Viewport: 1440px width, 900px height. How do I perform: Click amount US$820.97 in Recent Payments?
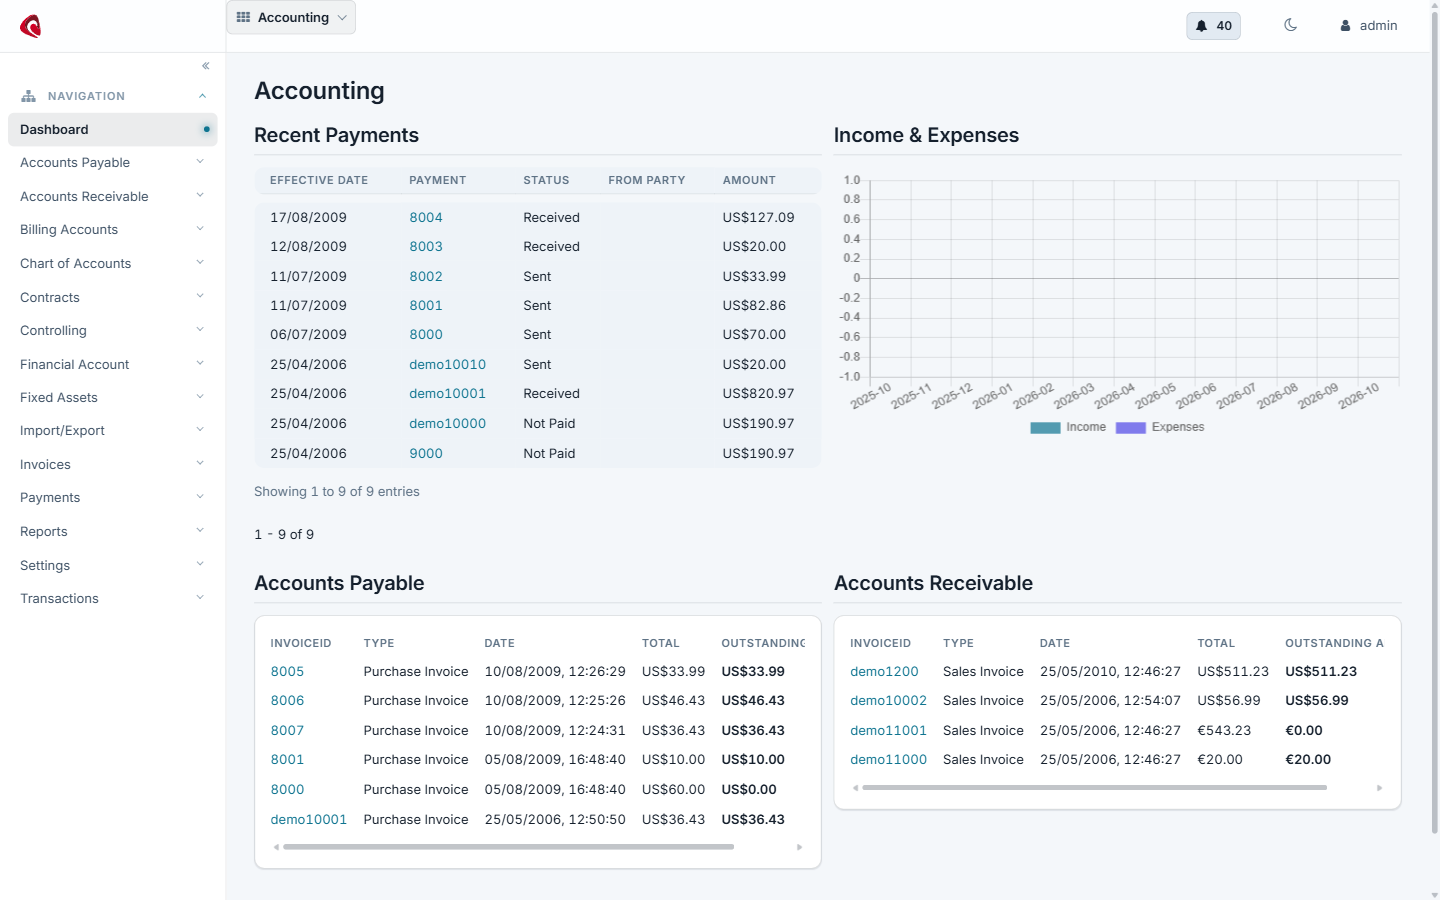point(758,393)
